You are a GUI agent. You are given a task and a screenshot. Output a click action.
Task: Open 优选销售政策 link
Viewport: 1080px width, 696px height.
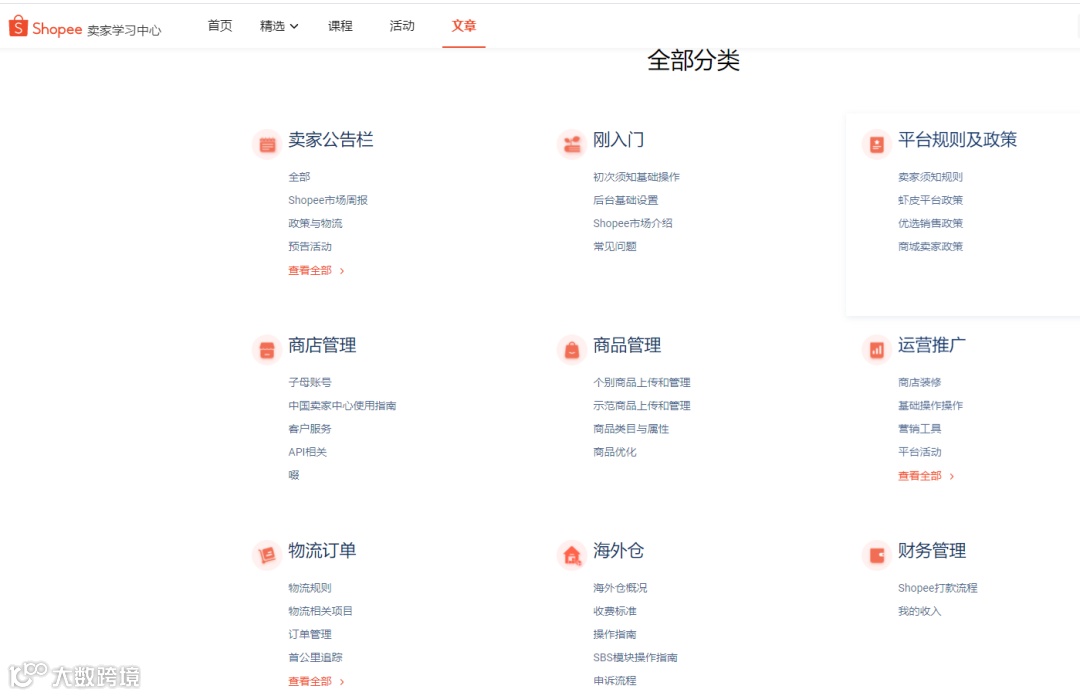pos(930,223)
